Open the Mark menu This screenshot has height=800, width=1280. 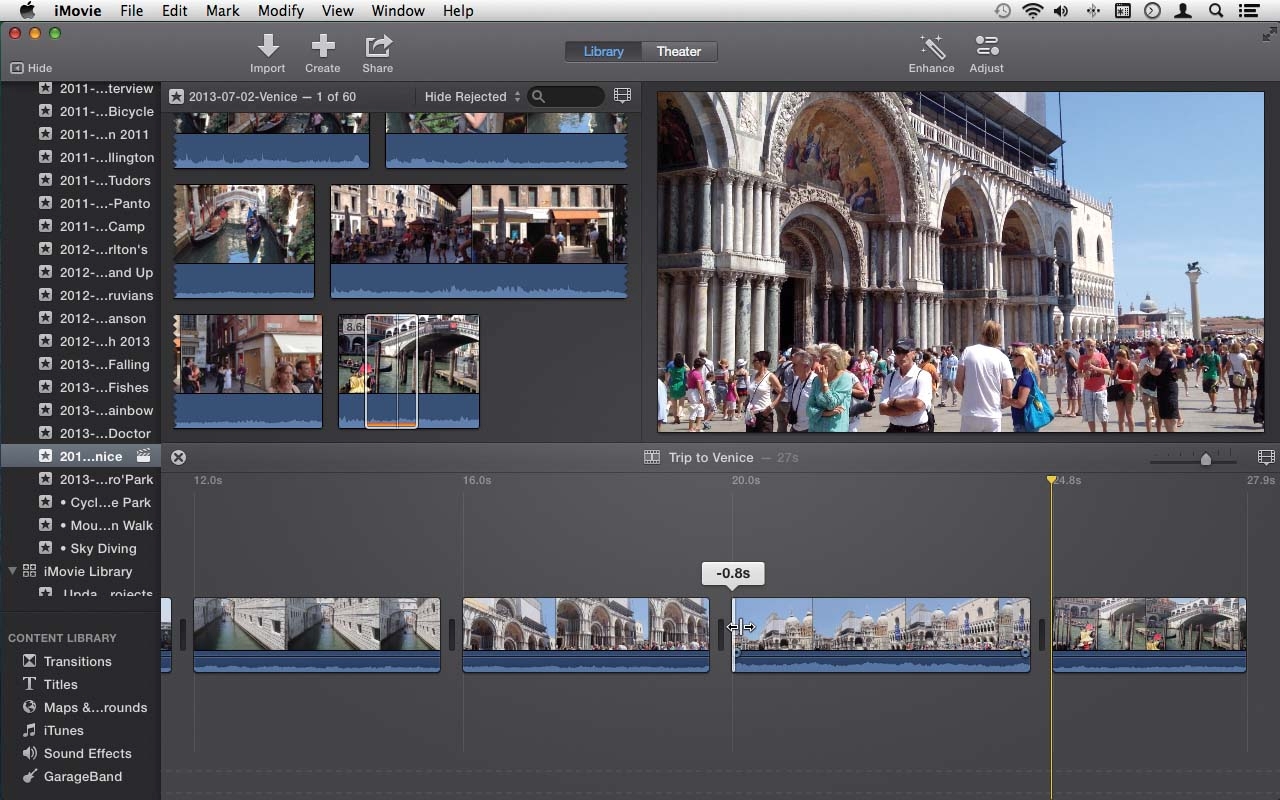(x=223, y=11)
